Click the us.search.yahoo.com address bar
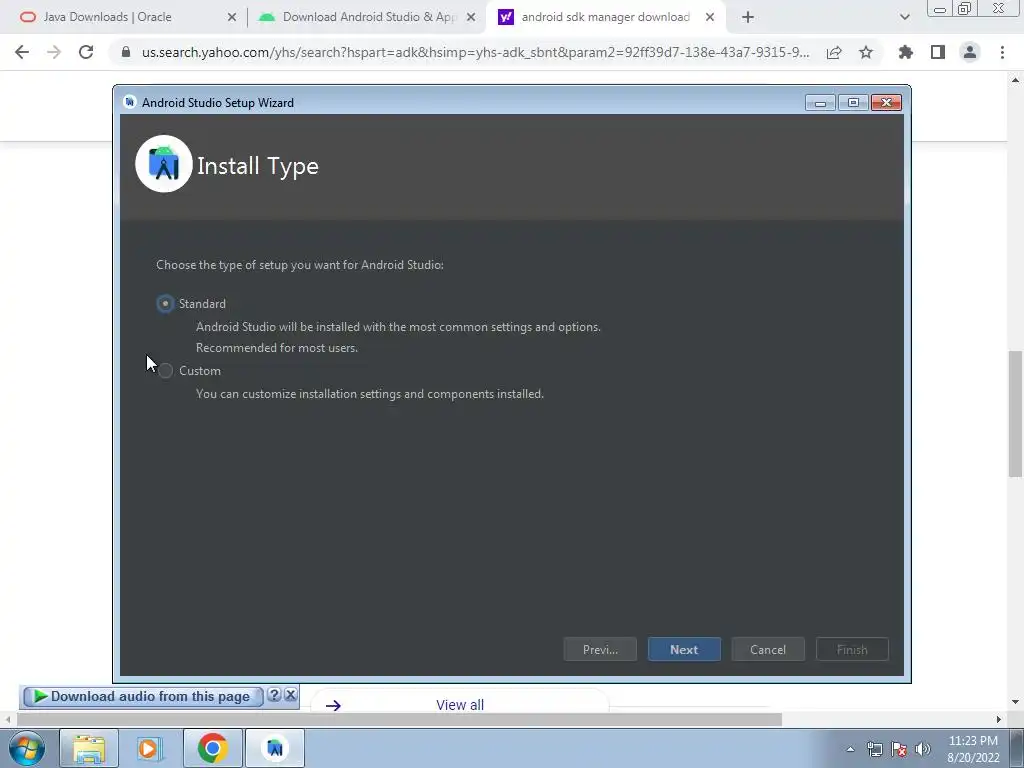This screenshot has width=1024, height=768. pos(475,52)
